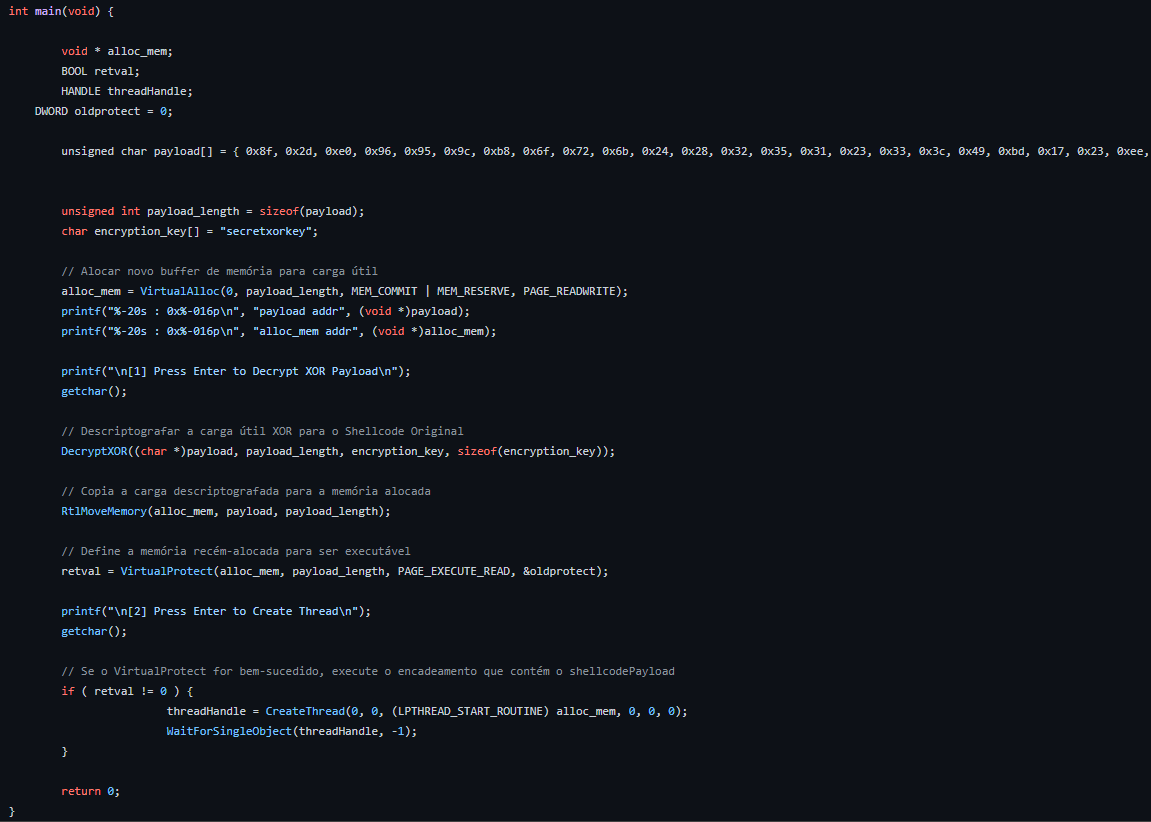Click the 'return 0;' statement
1151x822 pixels.
[x=90, y=791]
